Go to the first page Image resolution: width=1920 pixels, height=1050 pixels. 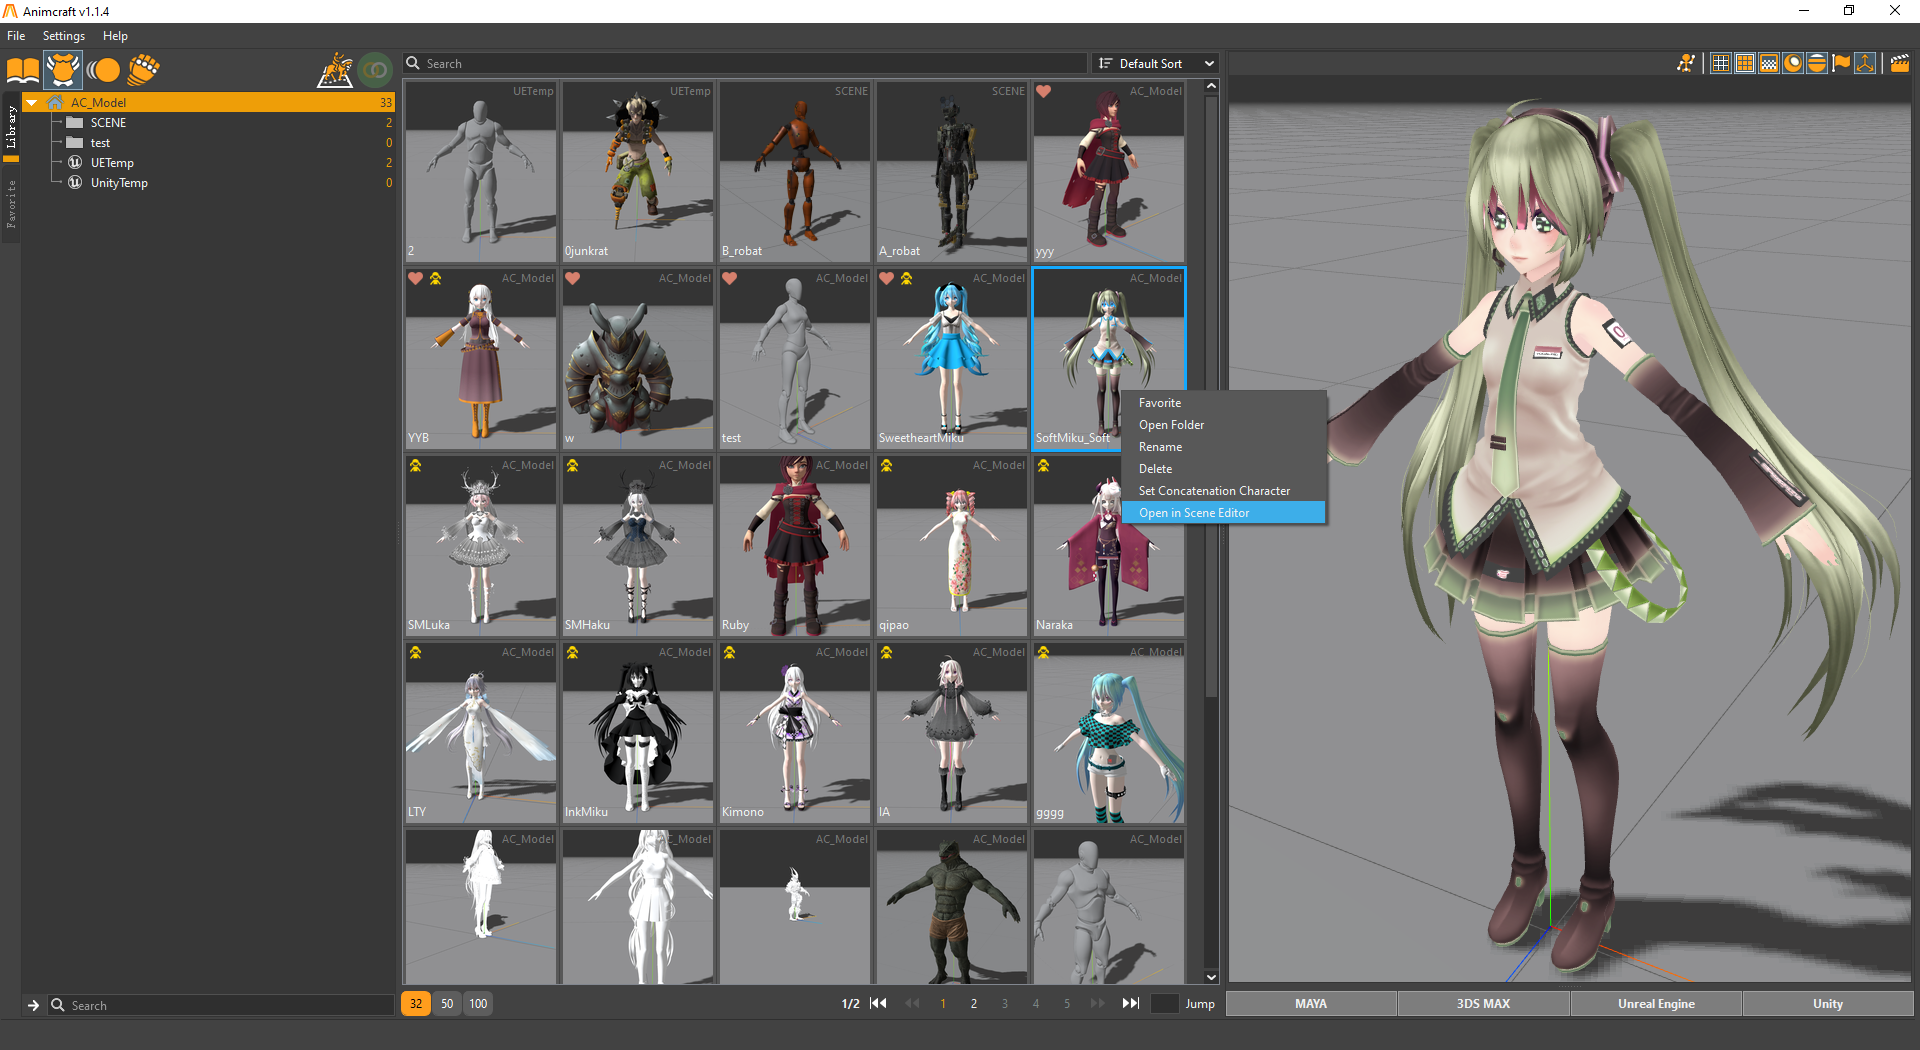click(878, 1004)
